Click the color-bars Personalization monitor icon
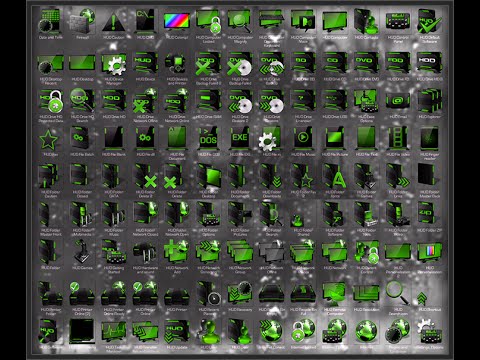Screen dimensions: 480x360 coord(429,252)
